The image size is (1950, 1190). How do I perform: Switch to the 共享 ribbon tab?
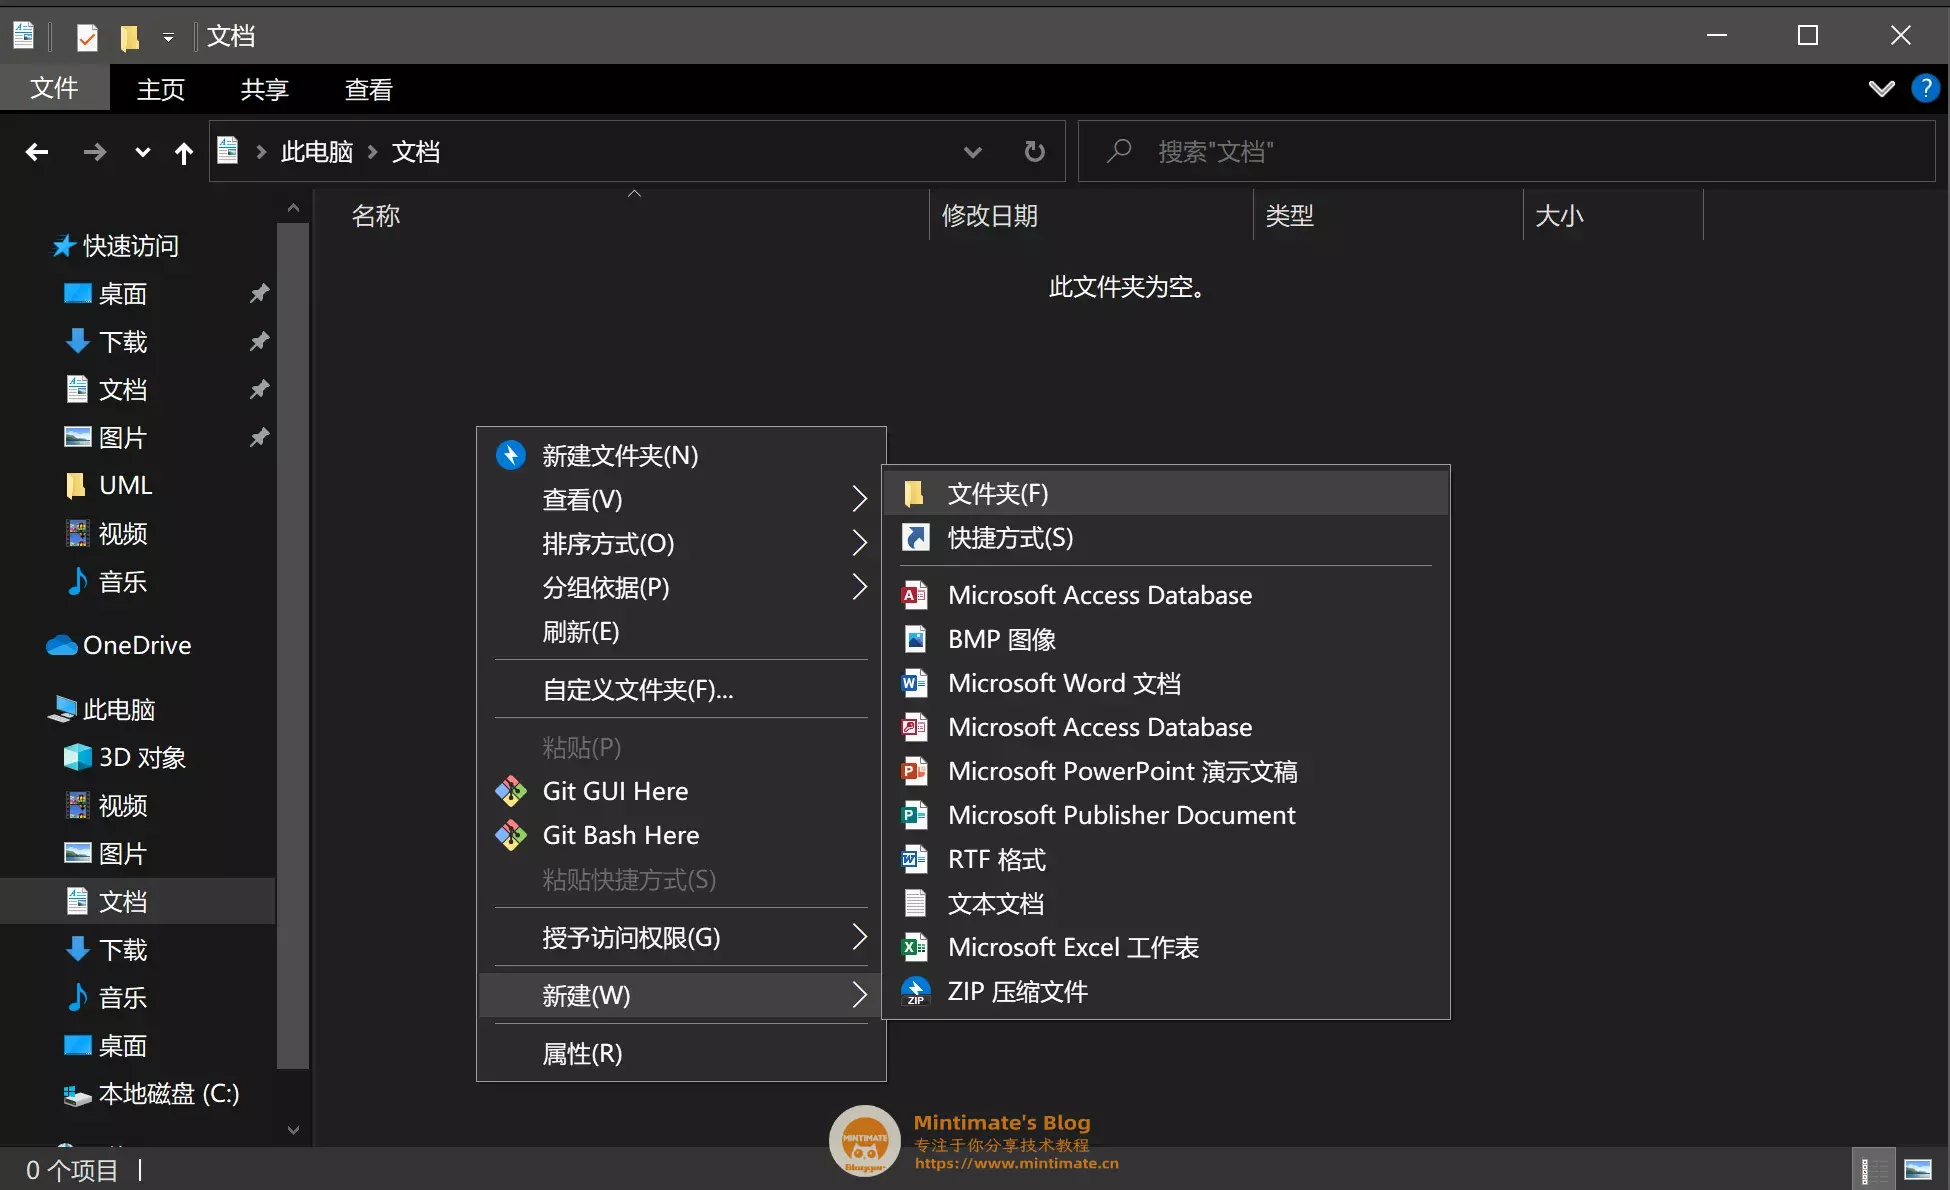(265, 90)
